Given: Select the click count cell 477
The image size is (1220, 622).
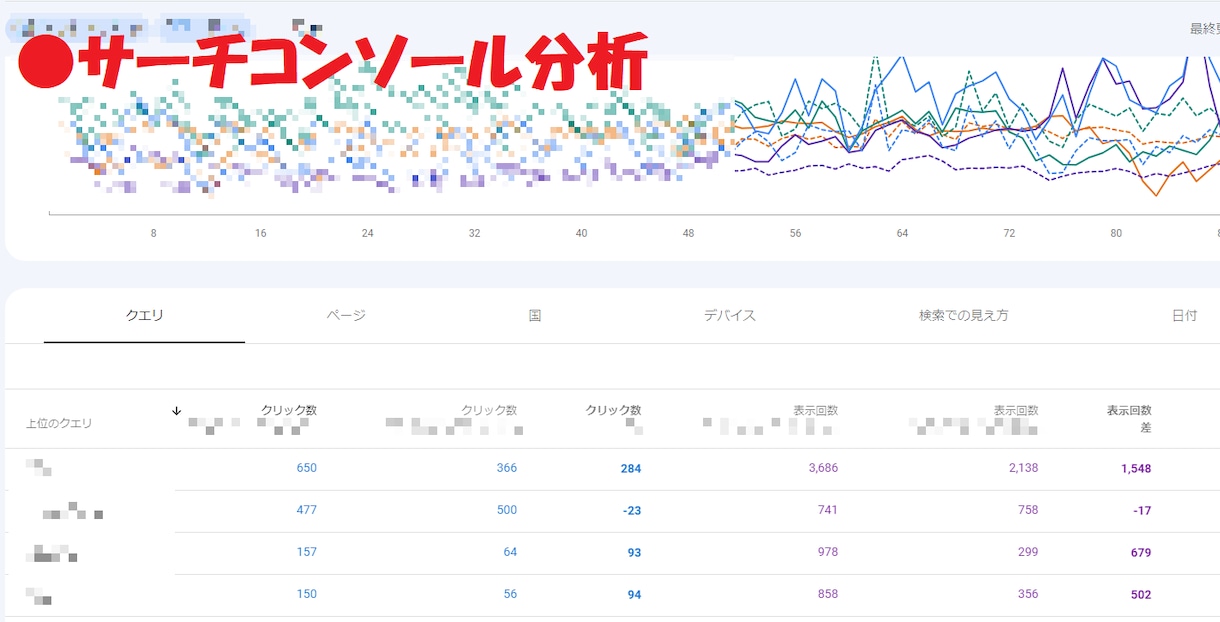Looking at the screenshot, I should pyautogui.click(x=306, y=510).
